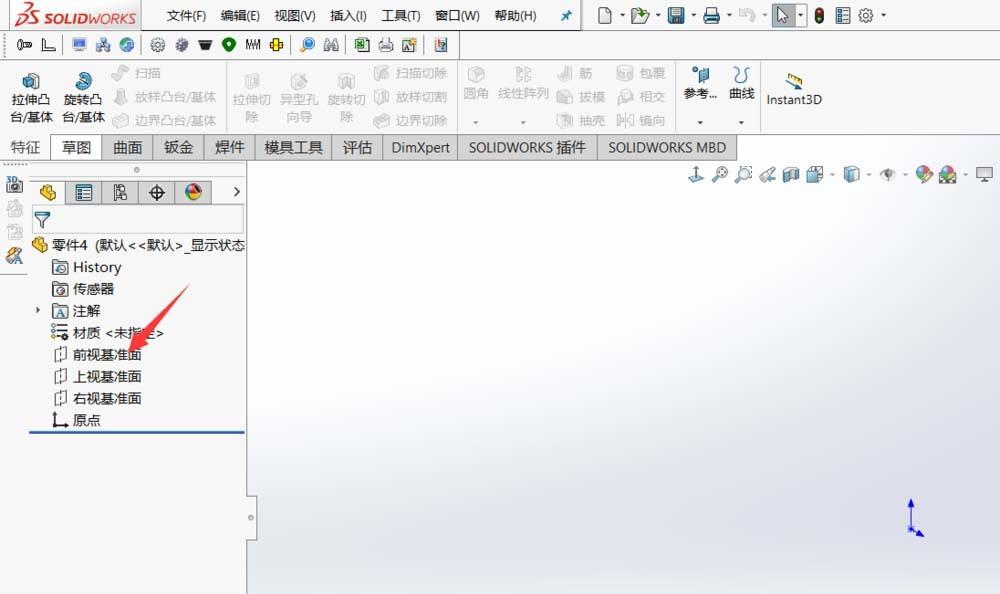Viewport: 1000px width, 594px height.
Task: Unpin the toolbar via the pushpin icon
Action: coord(566,15)
